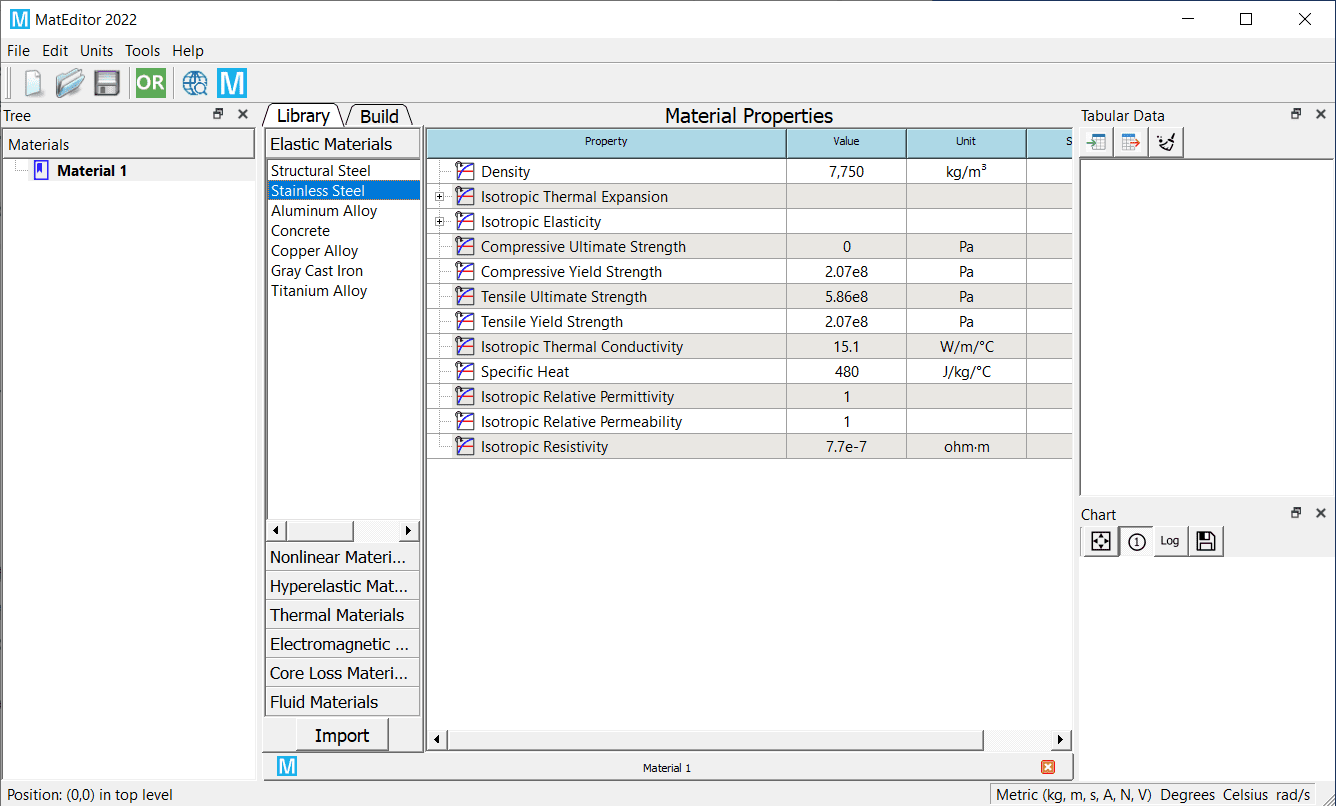The height and width of the screenshot is (806, 1336).
Task: Close the Tree panel
Action: tap(242, 115)
